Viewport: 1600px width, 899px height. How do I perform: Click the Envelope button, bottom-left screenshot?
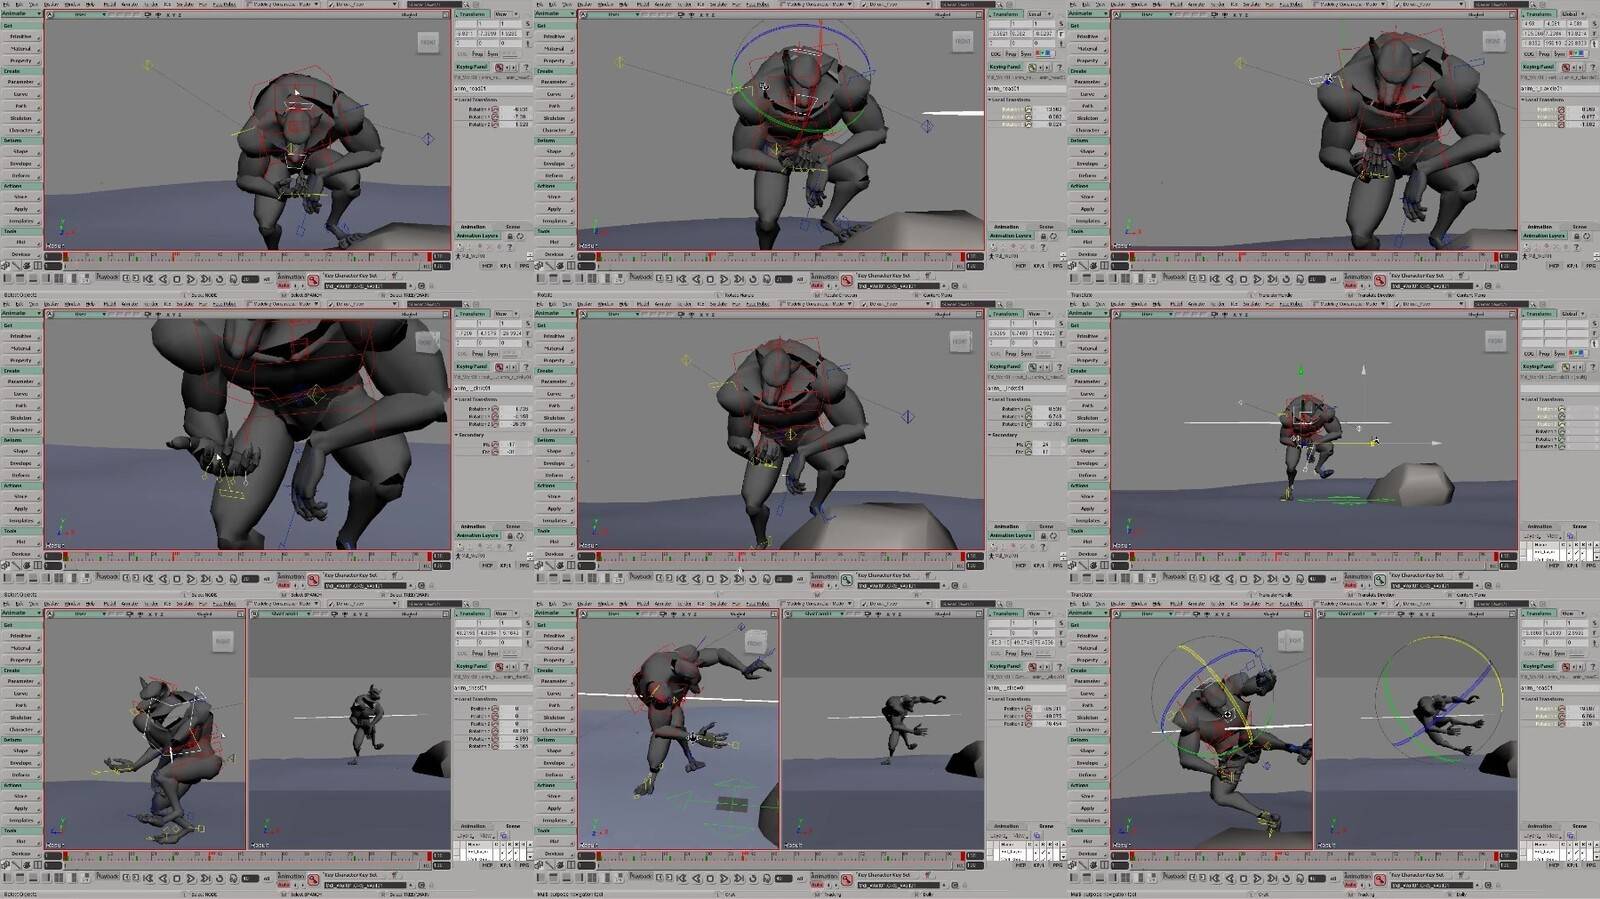point(21,762)
